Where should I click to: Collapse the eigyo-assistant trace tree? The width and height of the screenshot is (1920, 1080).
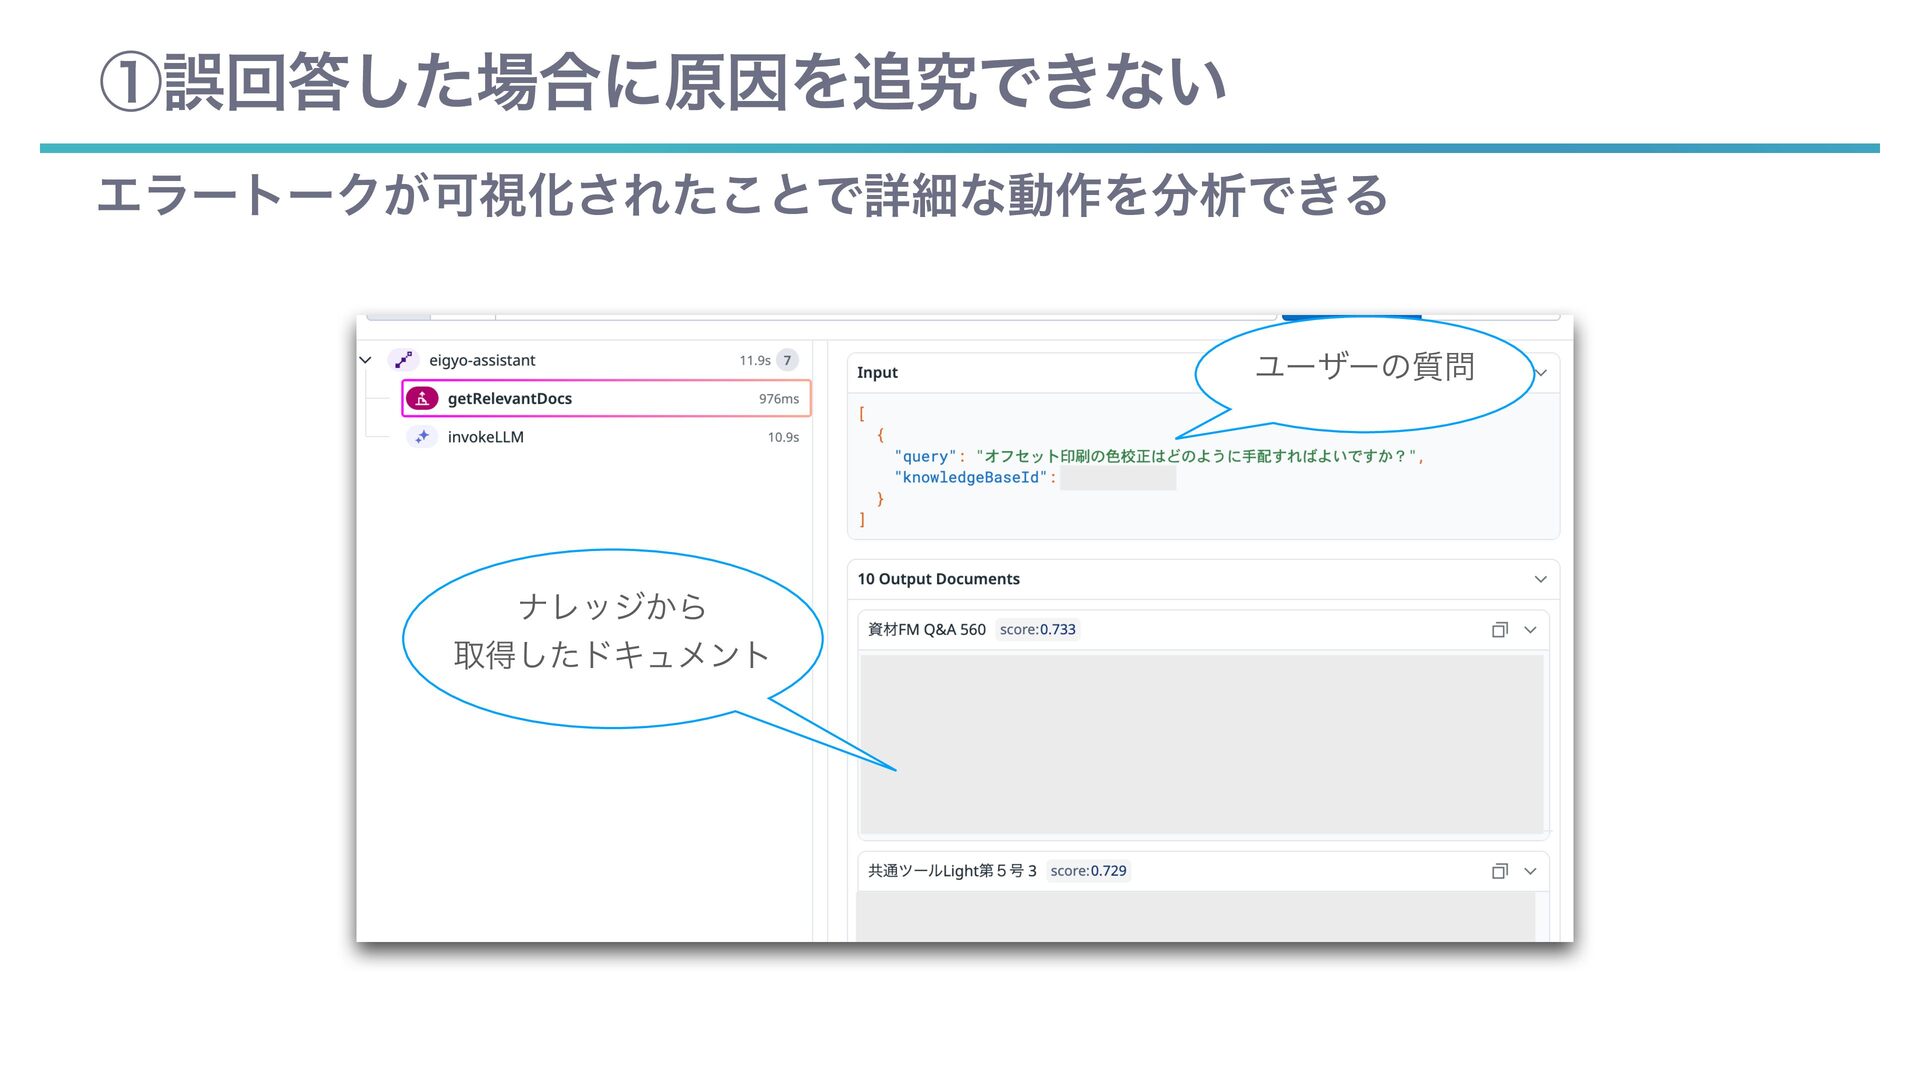coord(366,360)
